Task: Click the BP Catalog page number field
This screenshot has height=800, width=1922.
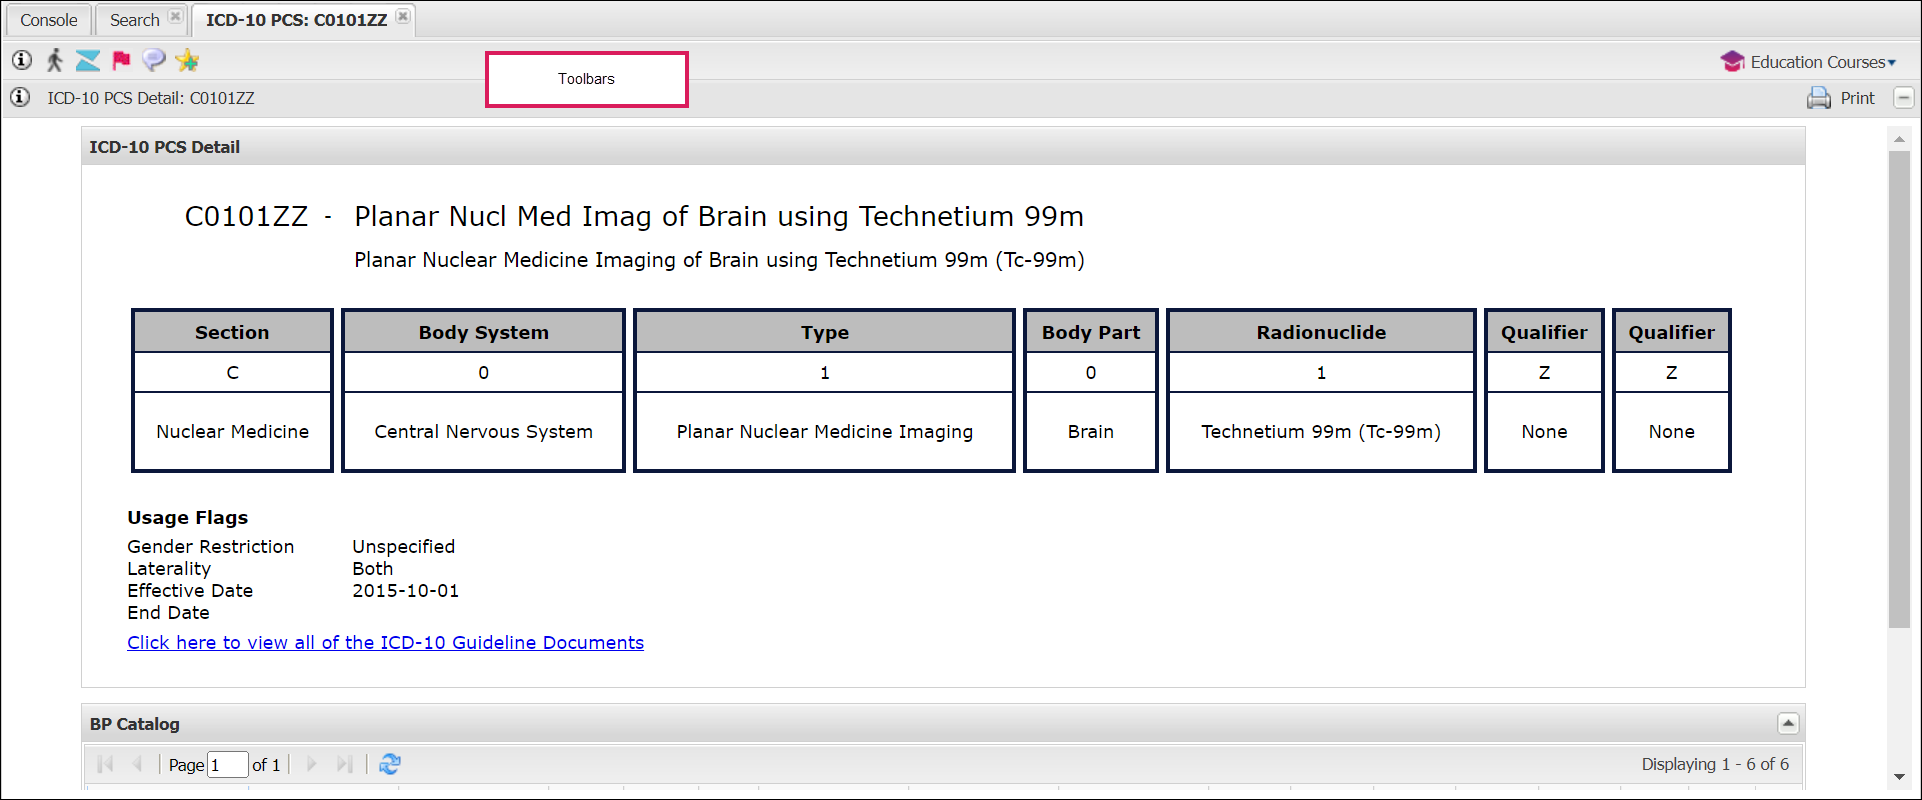Action: point(228,765)
